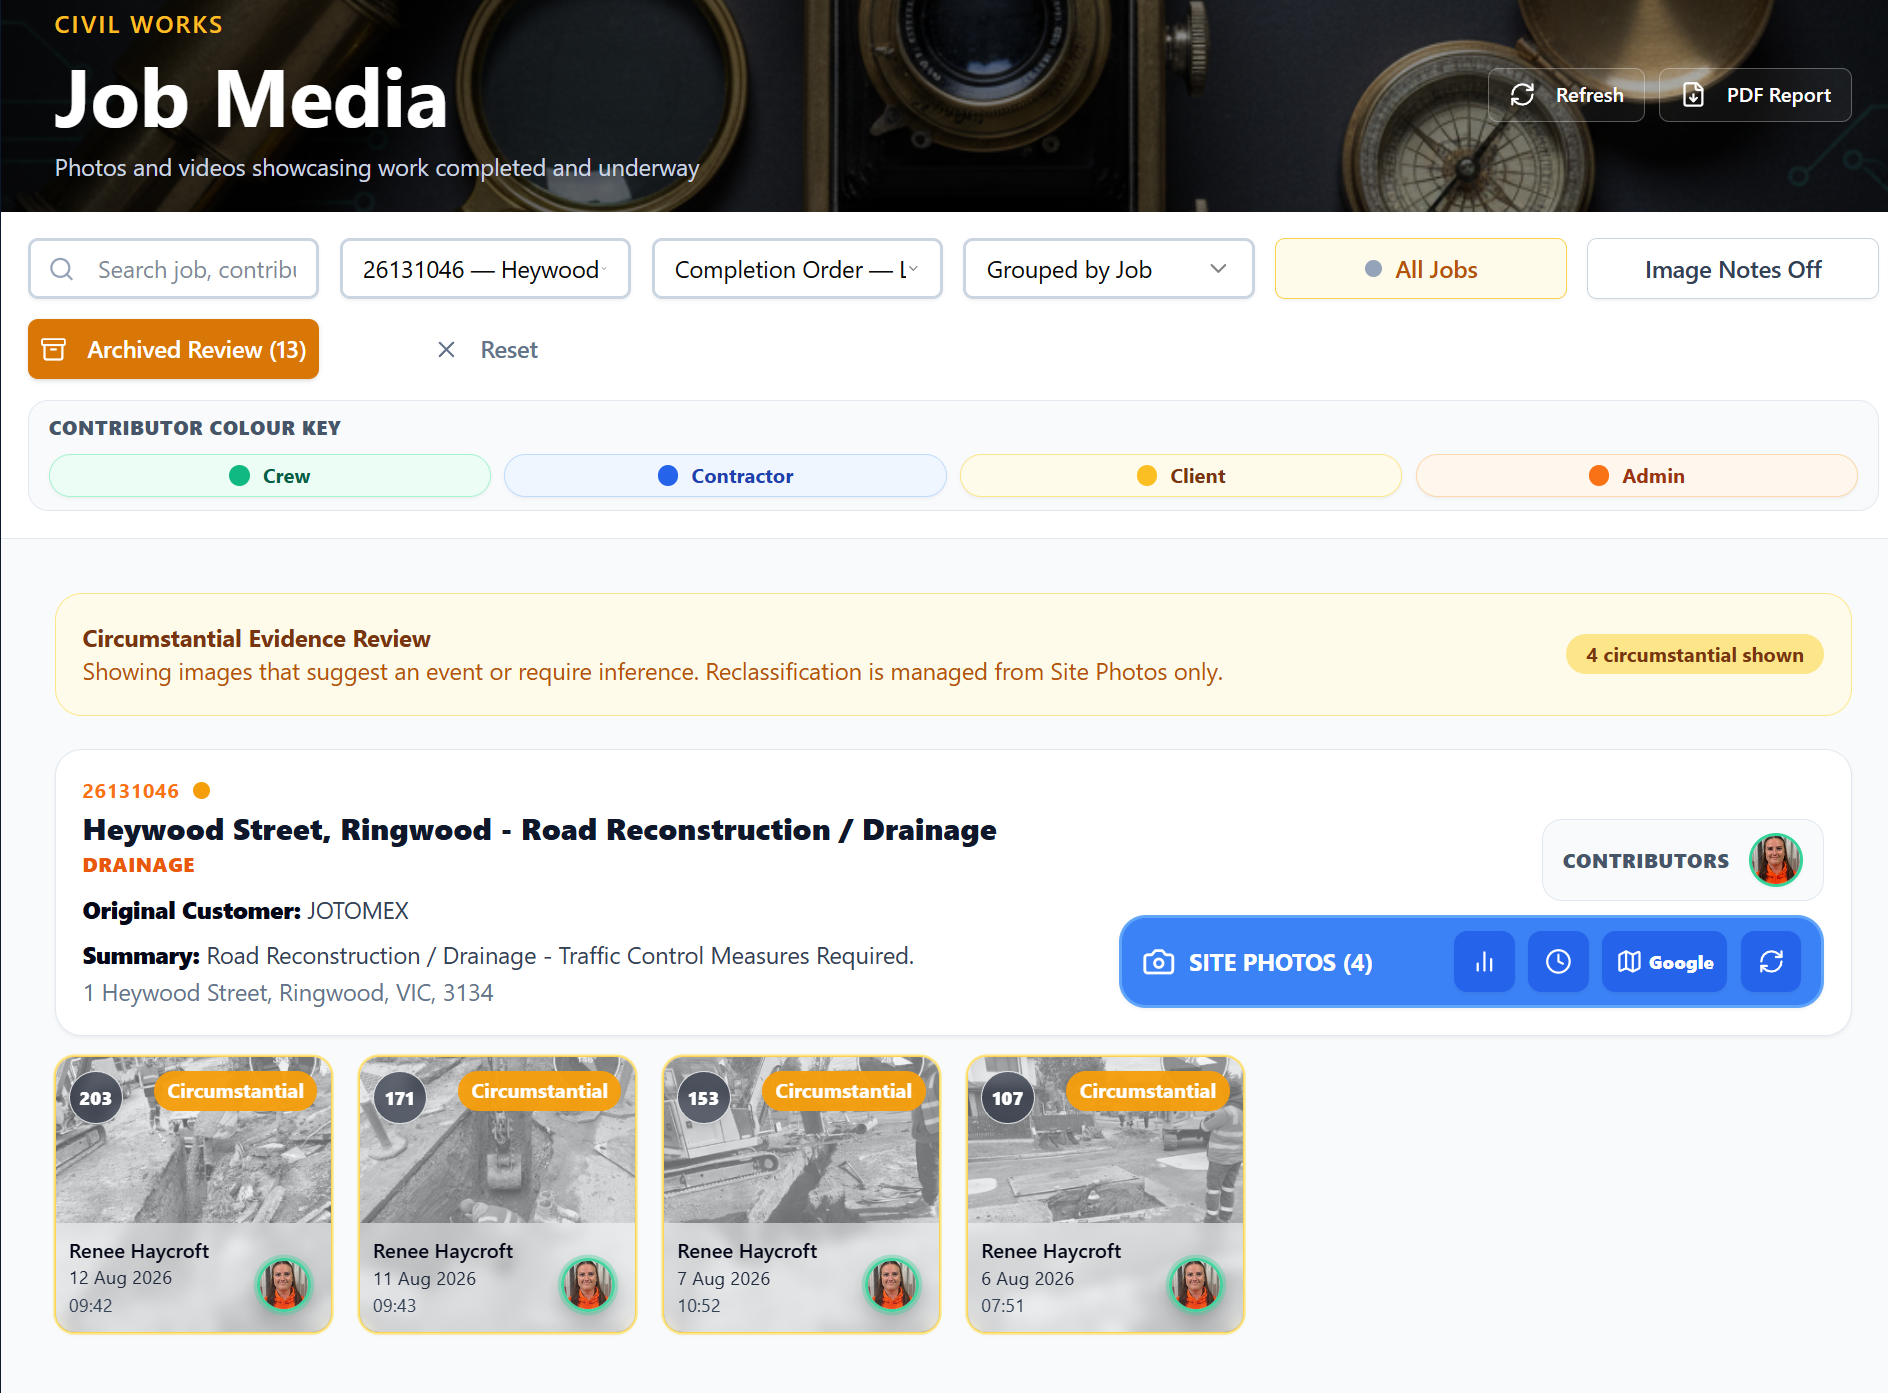This screenshot has width=1888, height=1393.
Task: Open SITE PHOTOS (4)
Action: [1280, 962]
